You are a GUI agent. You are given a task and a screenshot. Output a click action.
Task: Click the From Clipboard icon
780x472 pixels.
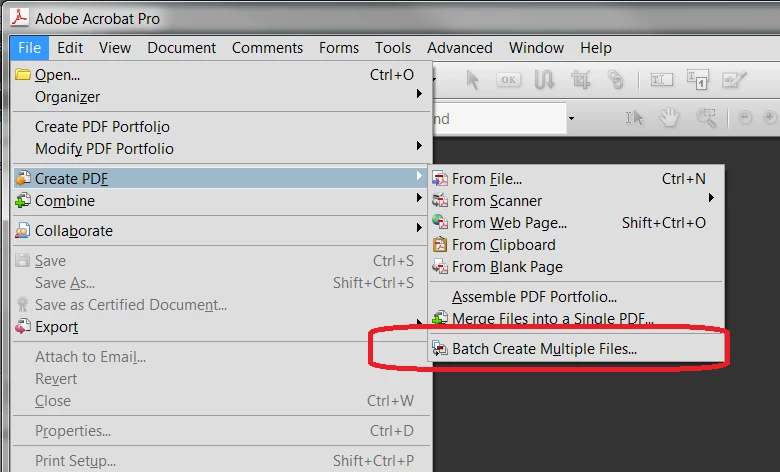tap(440, 245)
